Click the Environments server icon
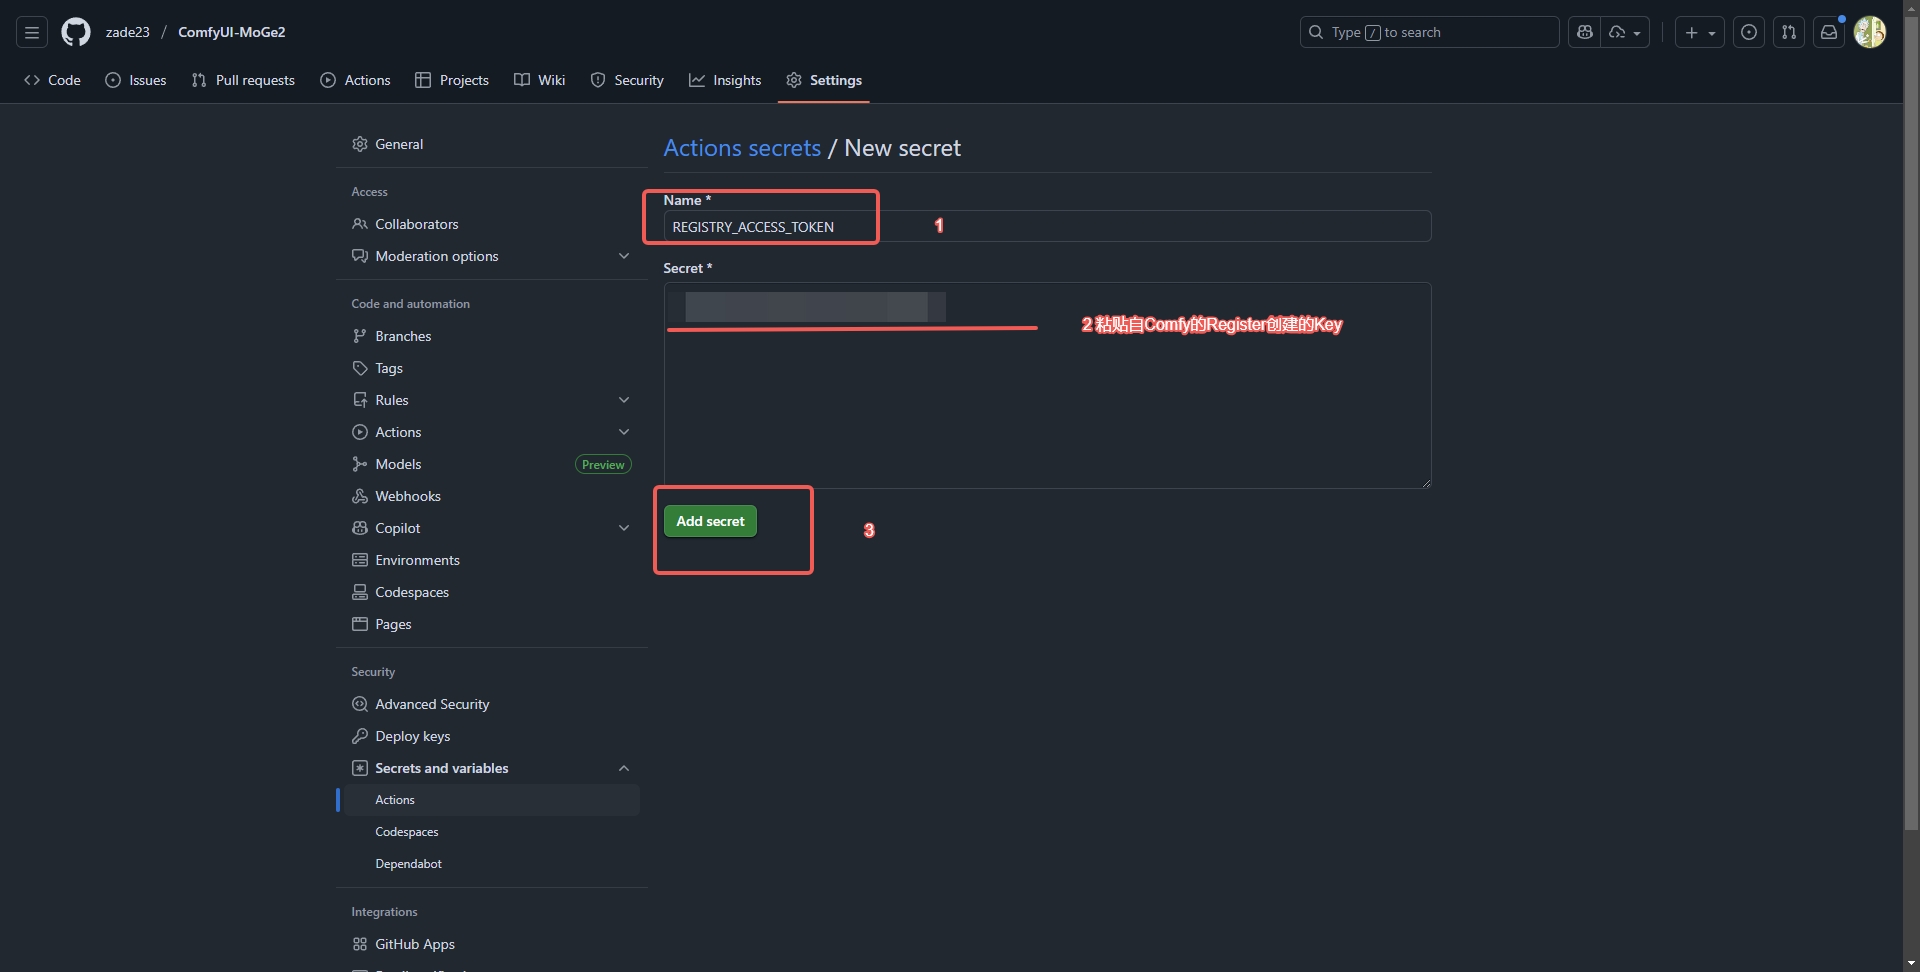This screenshot has height=972, width=1920. pos(360,560)
